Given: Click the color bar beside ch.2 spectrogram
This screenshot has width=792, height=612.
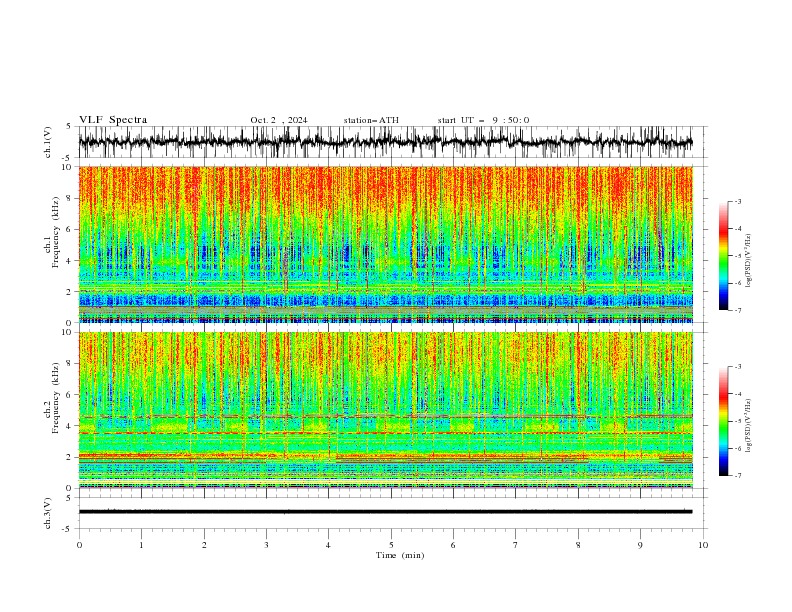Looking at the screenshot, I should tap(723, 421).
